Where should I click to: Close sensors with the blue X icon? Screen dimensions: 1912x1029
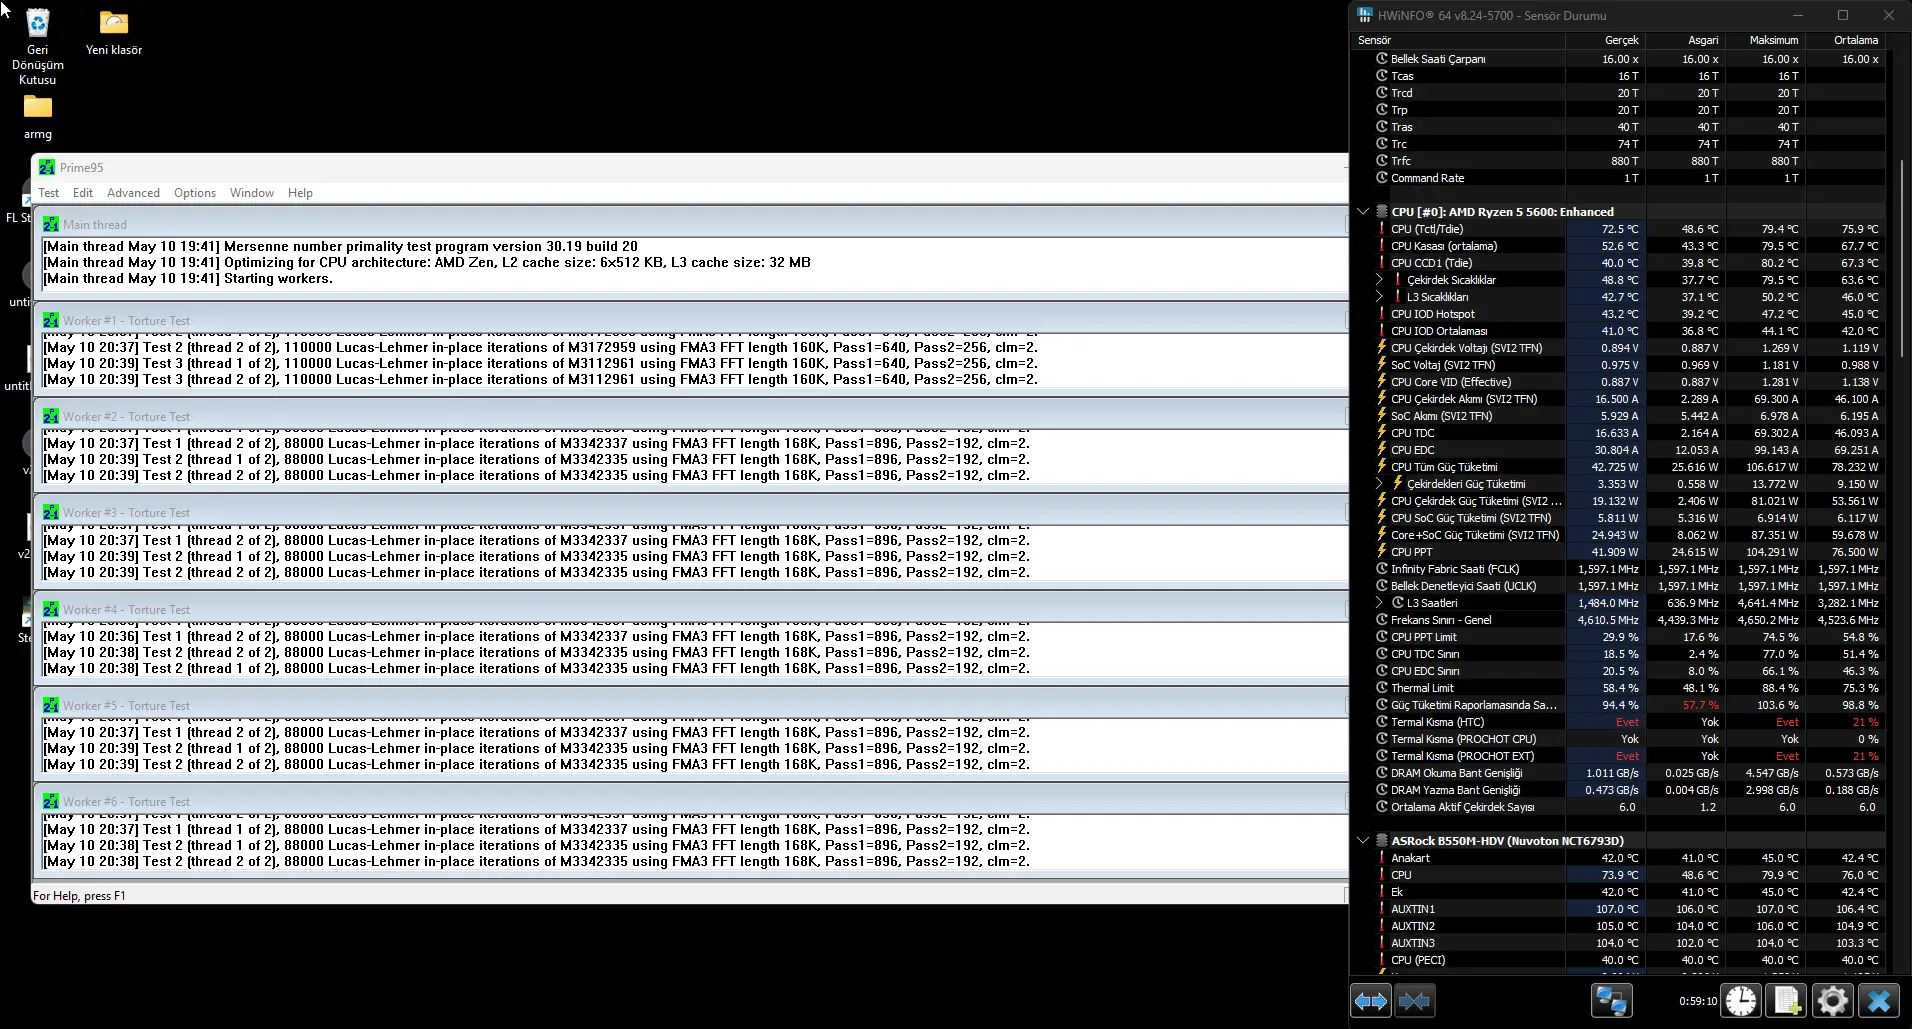click(x=1879, y=1000)
